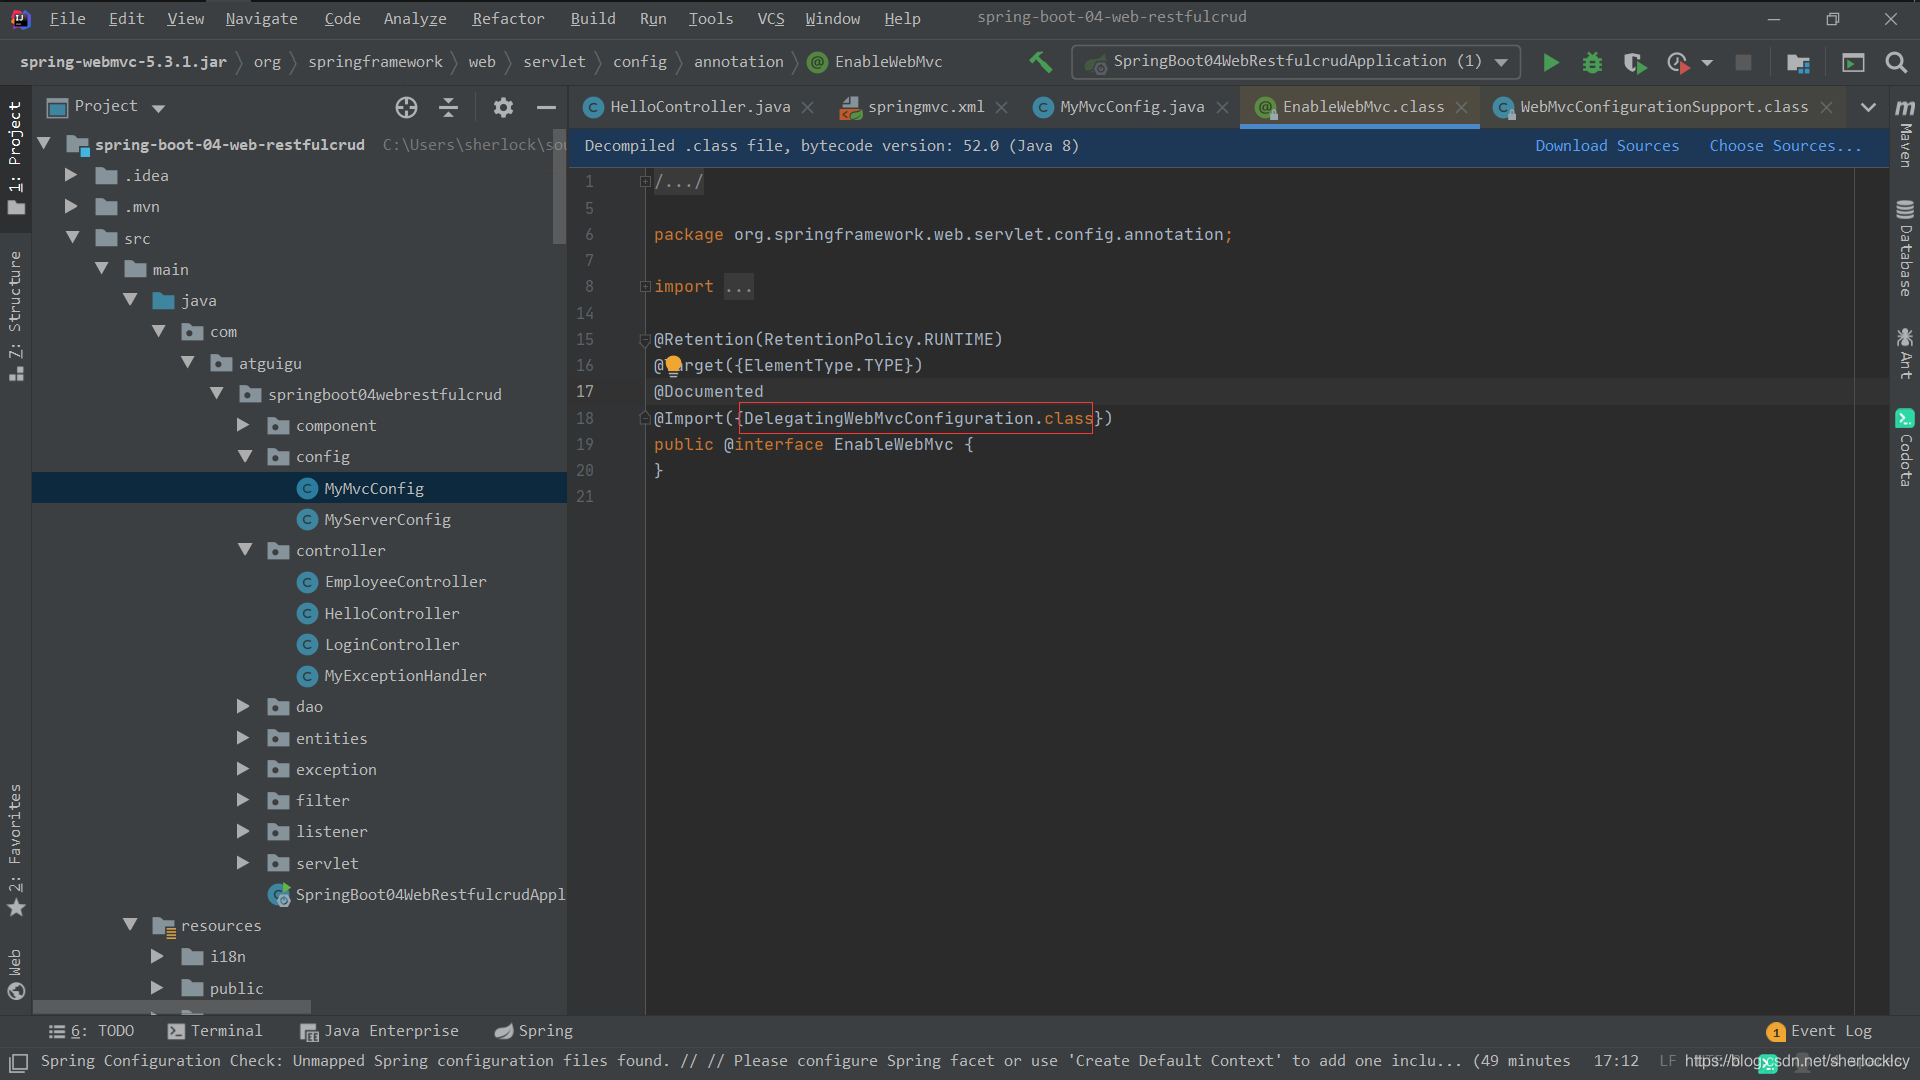Close the springmvc.xml tab
This screenshot has height=1080, width=1920.
tap(1001, 107)
